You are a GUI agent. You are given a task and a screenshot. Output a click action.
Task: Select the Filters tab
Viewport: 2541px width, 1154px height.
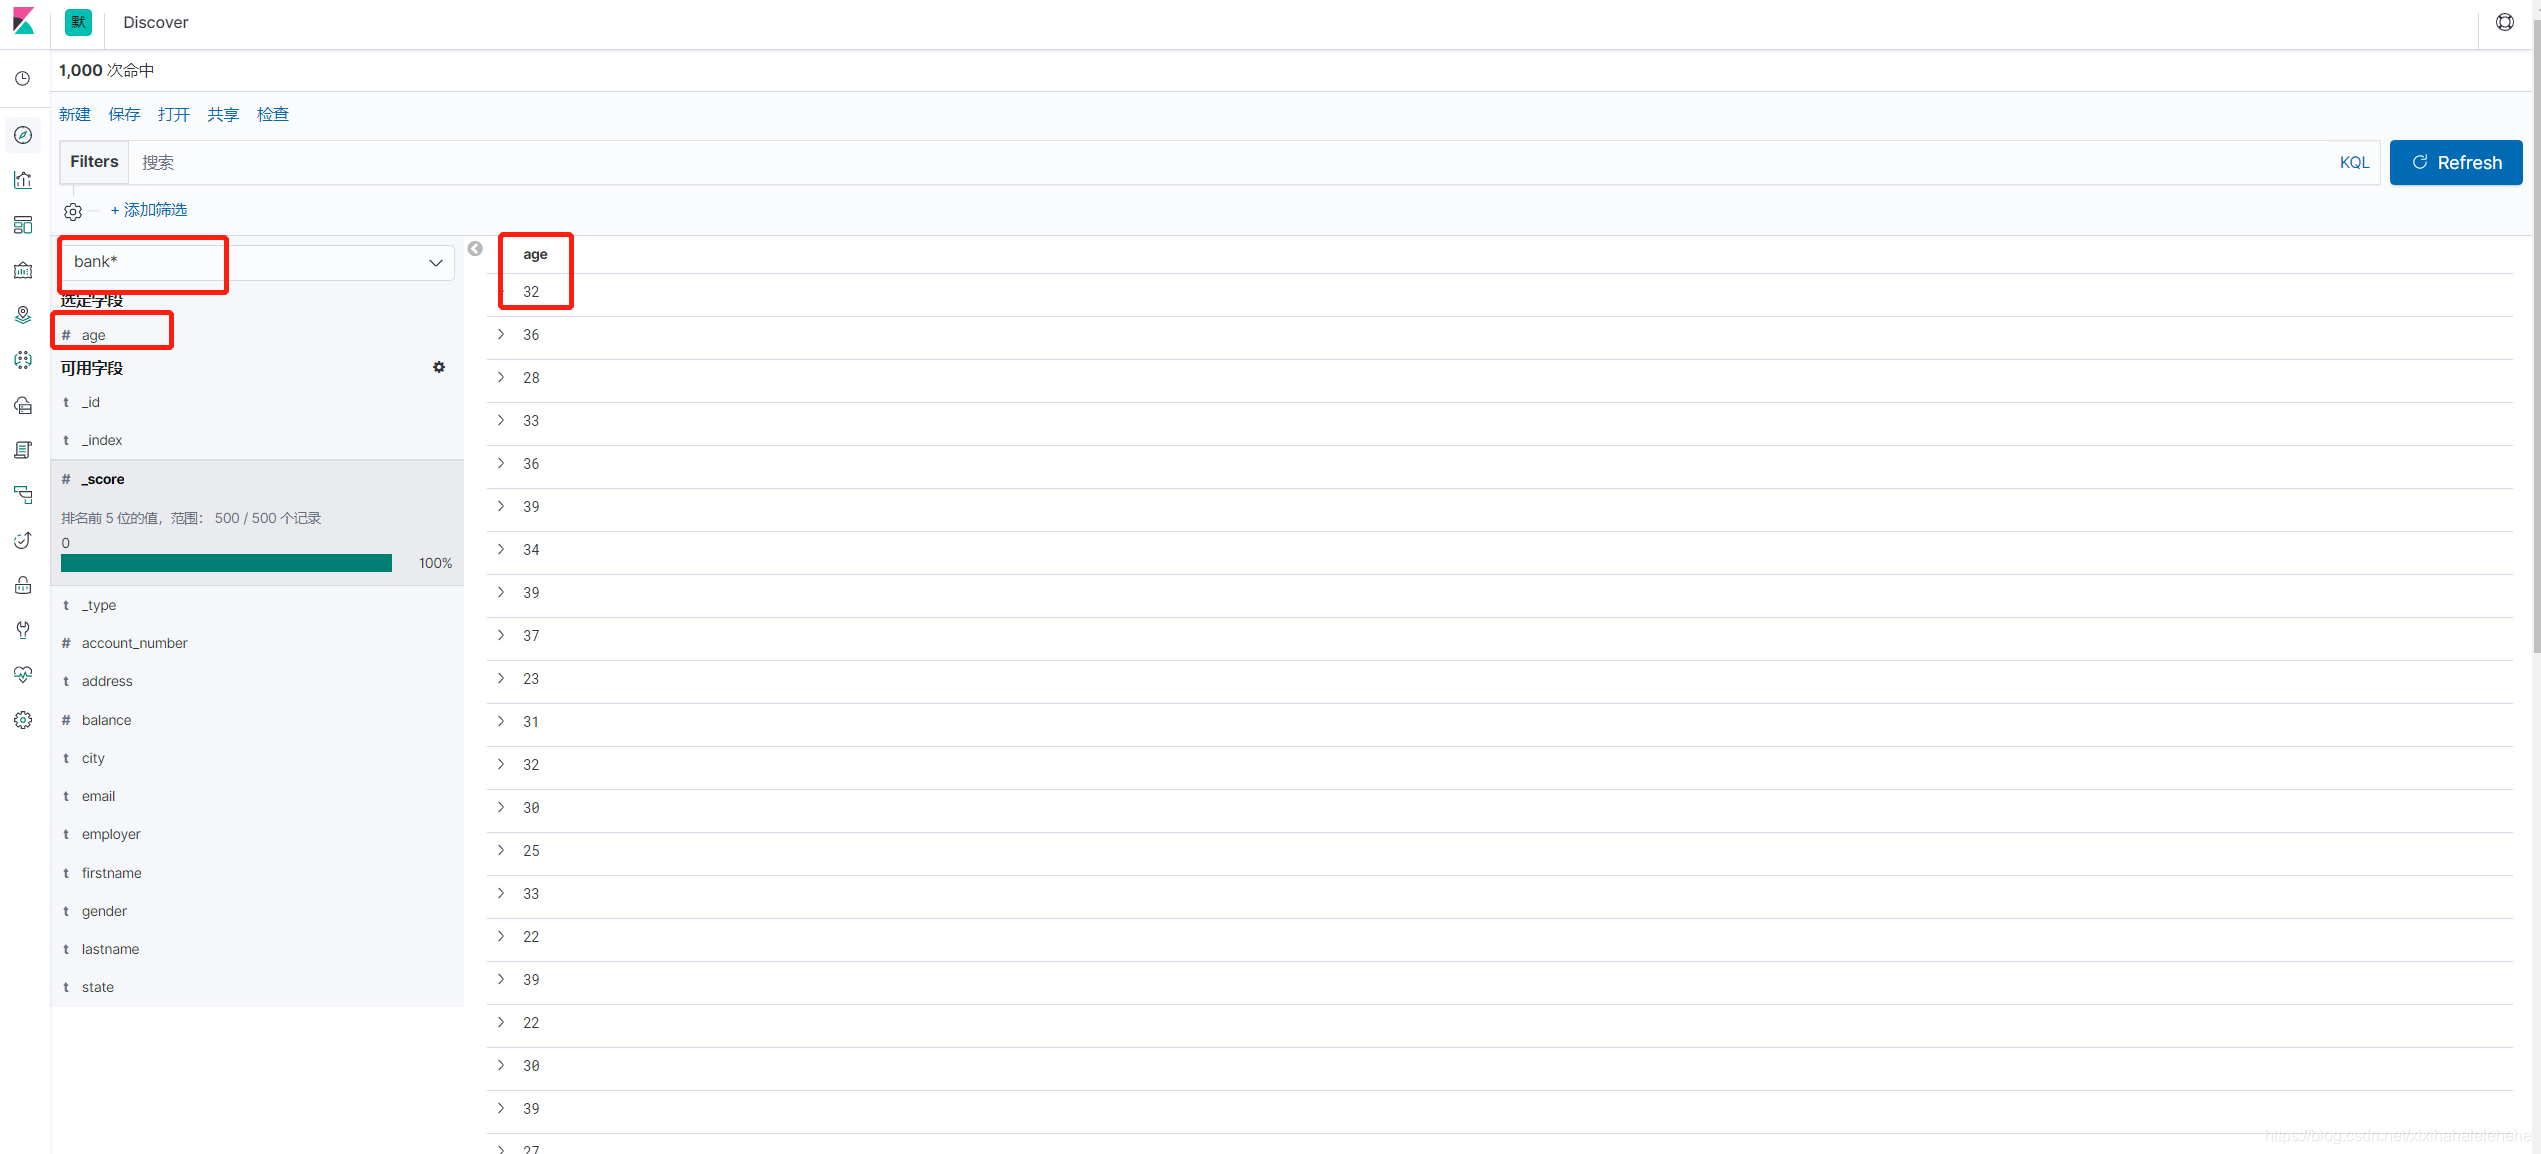click(x=92, y=162)
